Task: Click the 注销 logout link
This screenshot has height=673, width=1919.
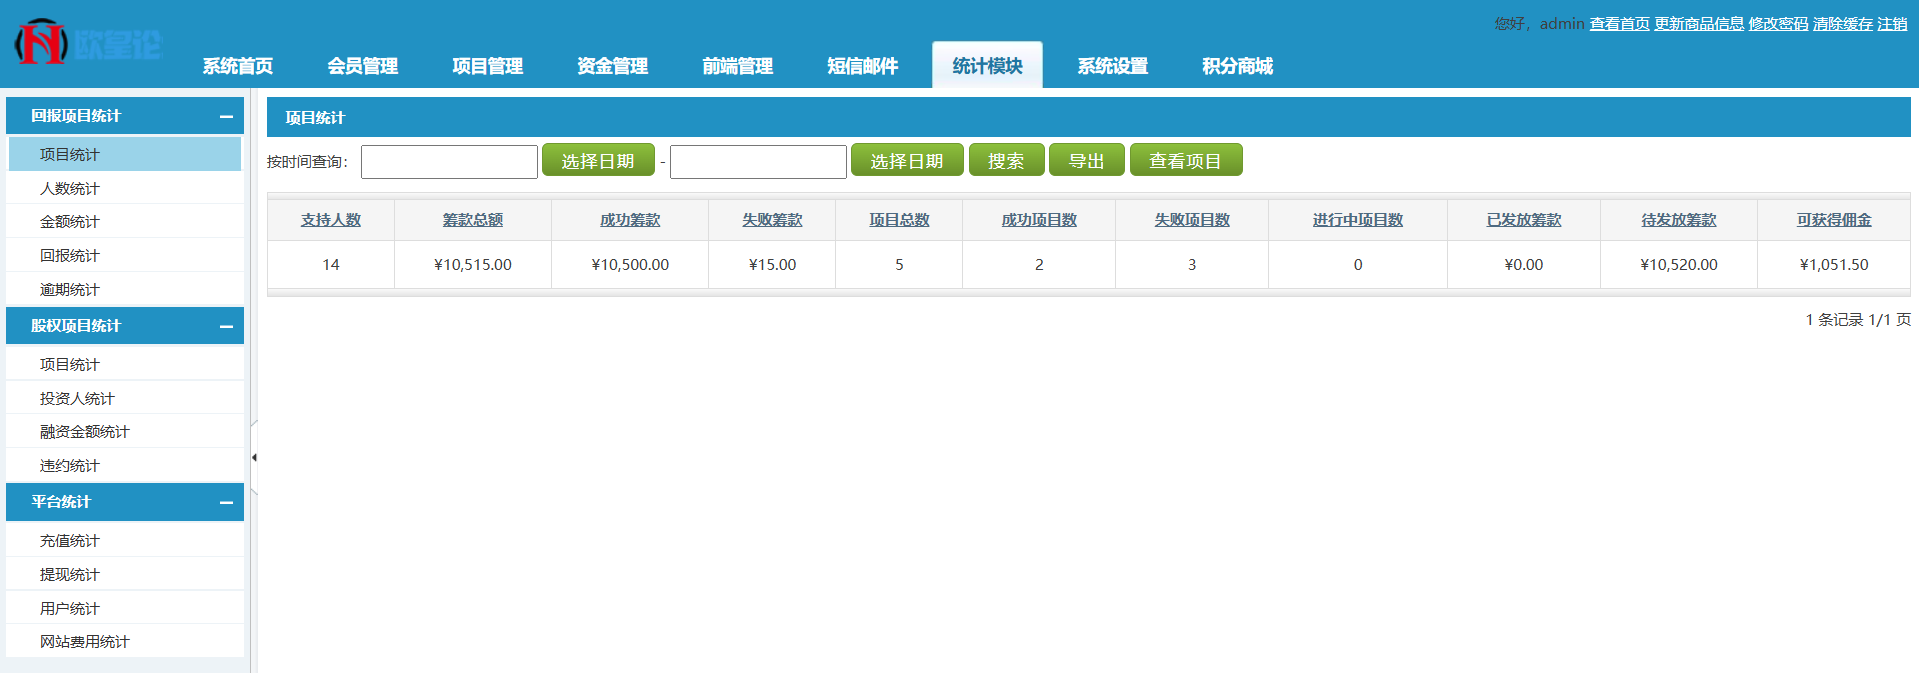Action: (x=1892, y=24)
